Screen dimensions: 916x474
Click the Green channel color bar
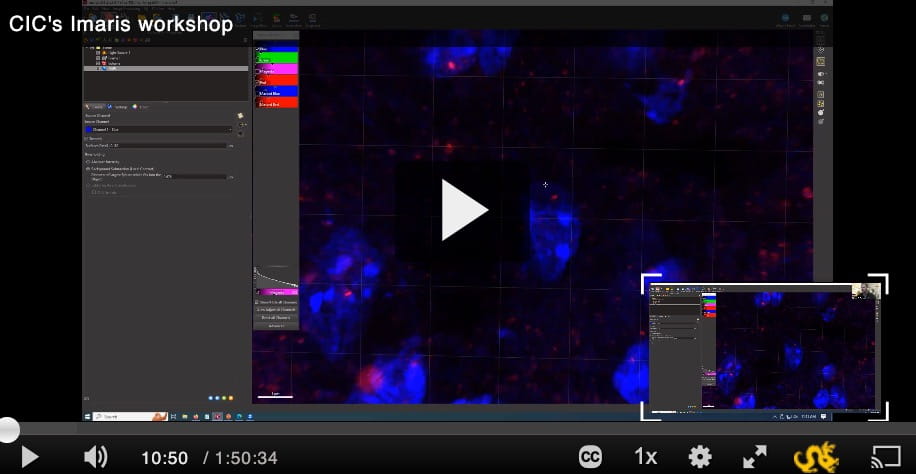(x=277, y=58)
